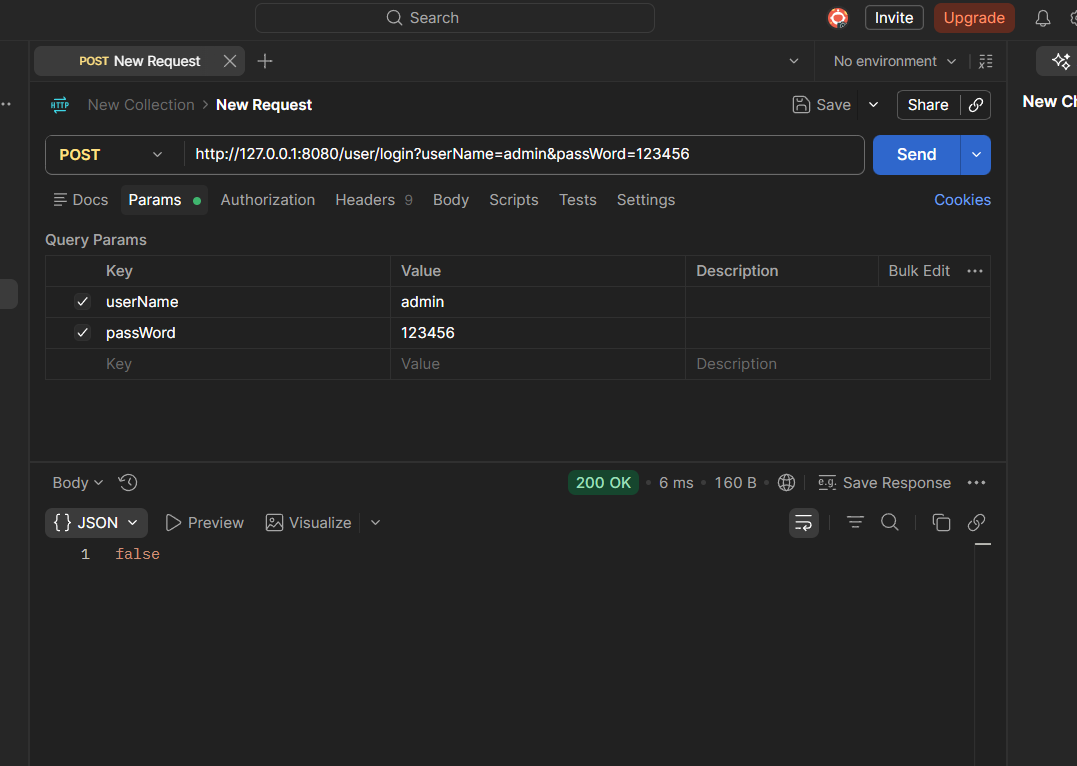Viewport: 1077px width, 766px height.
Task: Click the network globe icon in the response bar
Action: point(786,483)
